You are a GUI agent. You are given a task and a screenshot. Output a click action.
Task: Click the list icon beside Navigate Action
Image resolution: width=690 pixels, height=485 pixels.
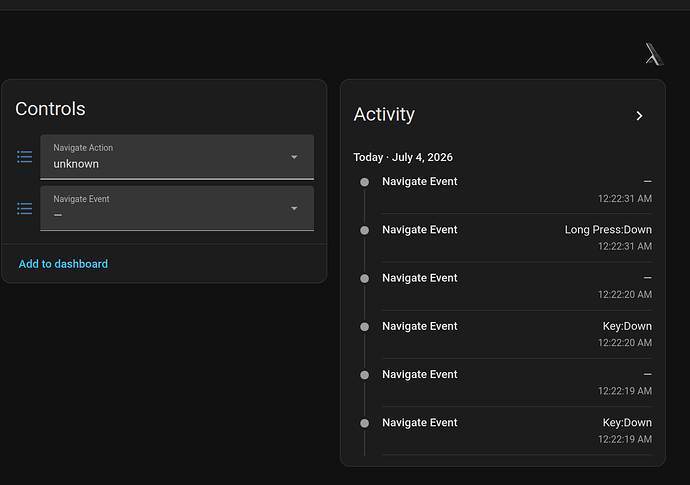click(x=25, y=157)
